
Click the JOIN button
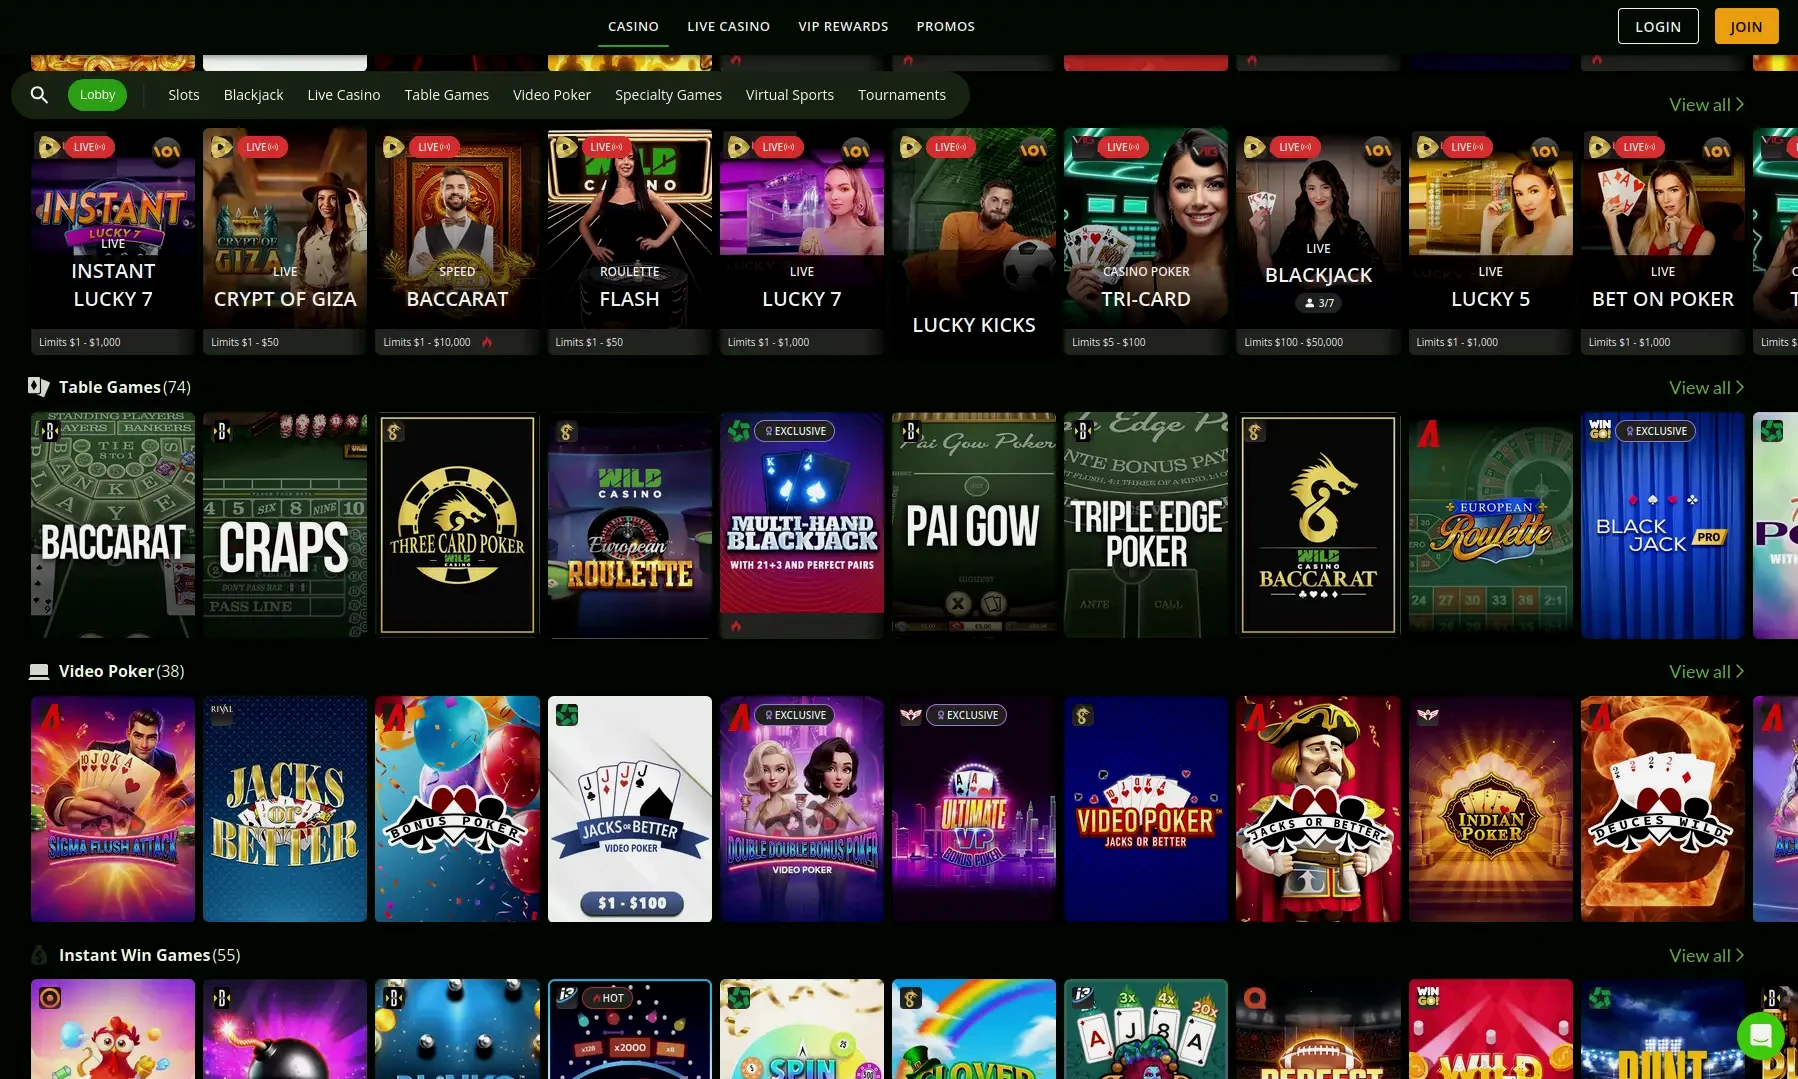[x=1745, y=26]
